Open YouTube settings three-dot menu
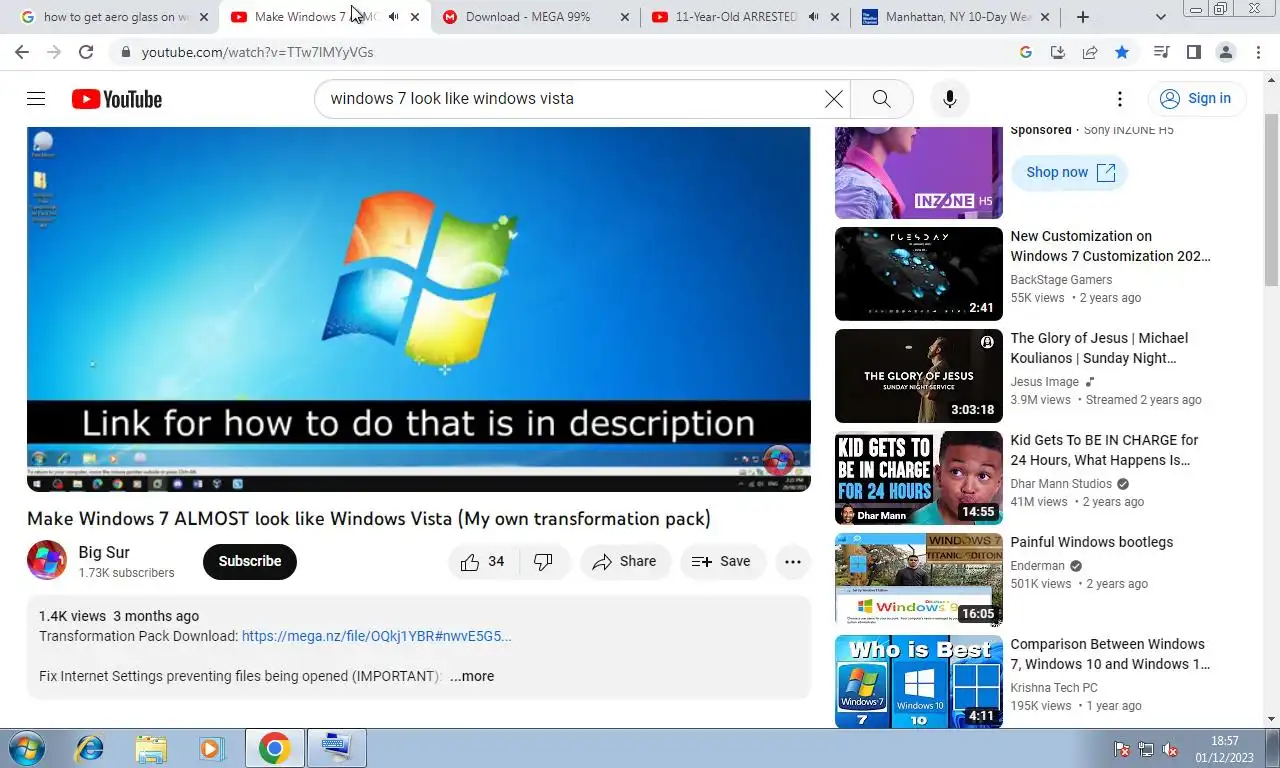1280x768 pixels. (x=1120, y=98)
